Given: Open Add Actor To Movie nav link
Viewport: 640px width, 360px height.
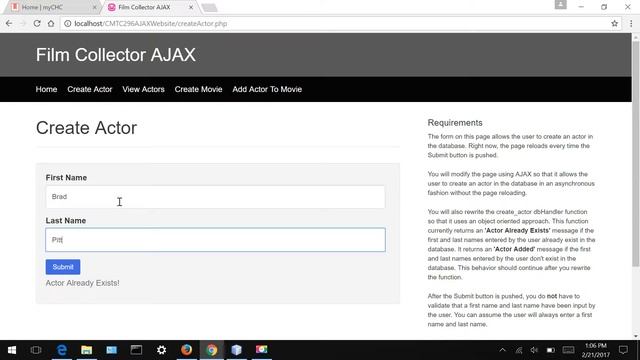Looking at the screenshot, I should pyautogui.click(x=267, y=89).
